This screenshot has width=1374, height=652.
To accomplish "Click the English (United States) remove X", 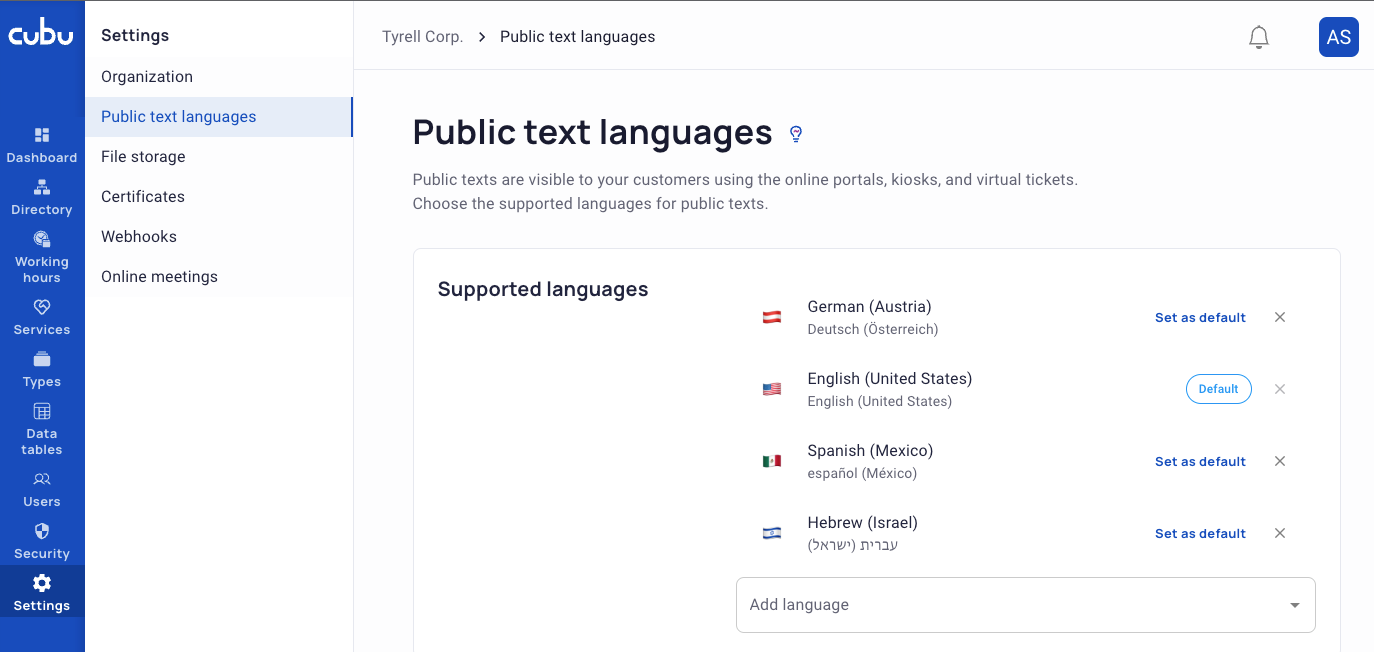I will click(1280, 389).
